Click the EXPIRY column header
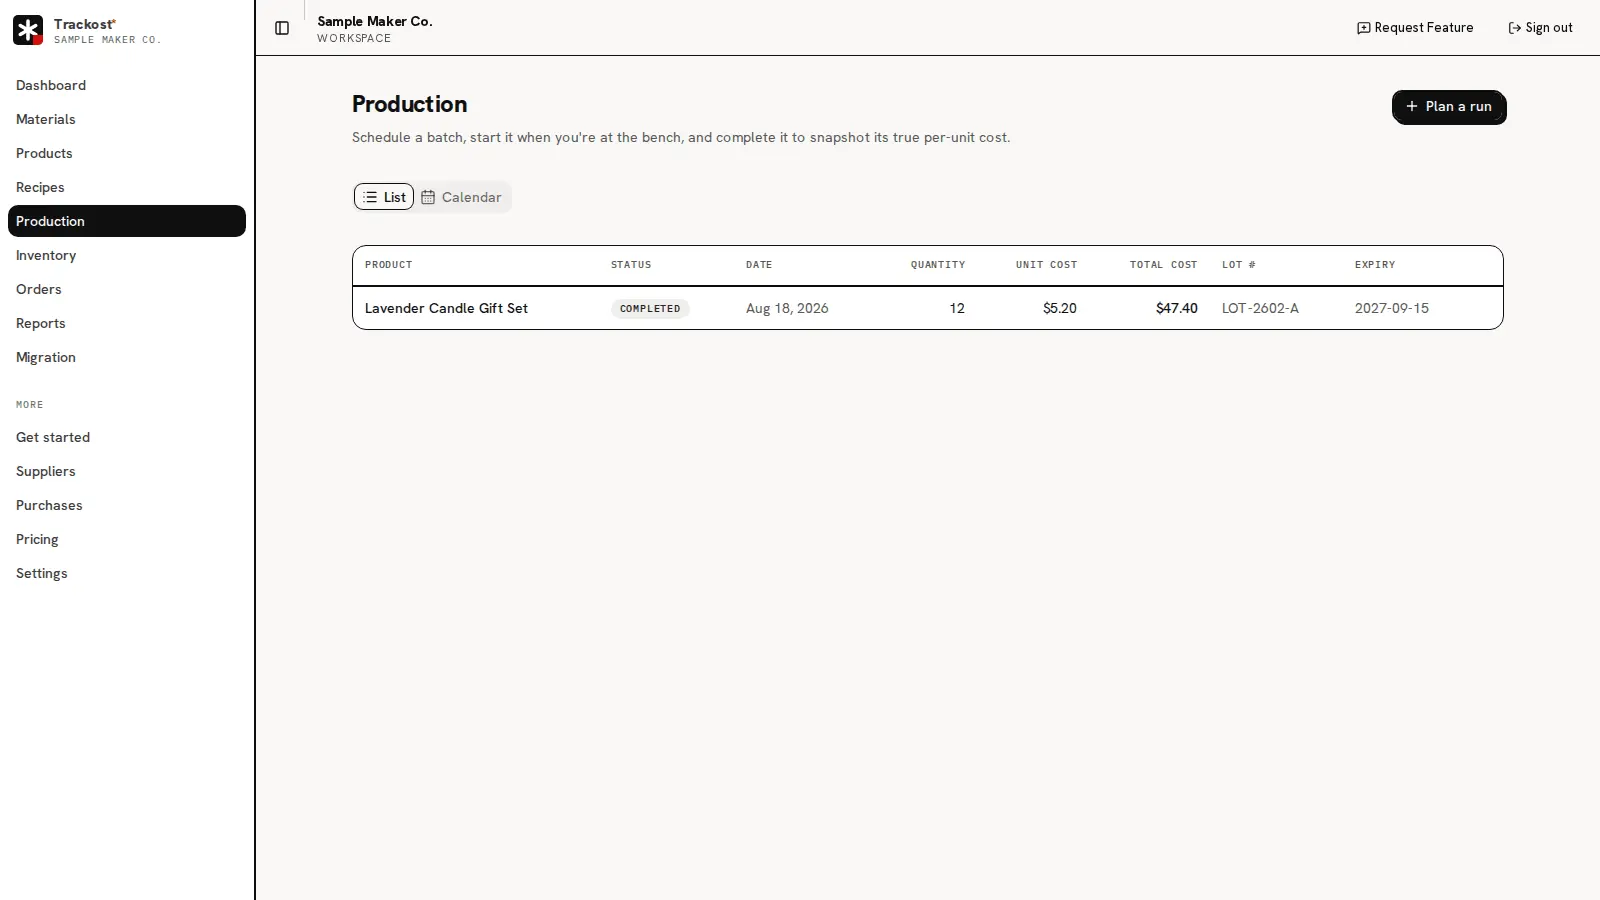The width and height of the screenshot is (1600, 900). [1375, 265]
